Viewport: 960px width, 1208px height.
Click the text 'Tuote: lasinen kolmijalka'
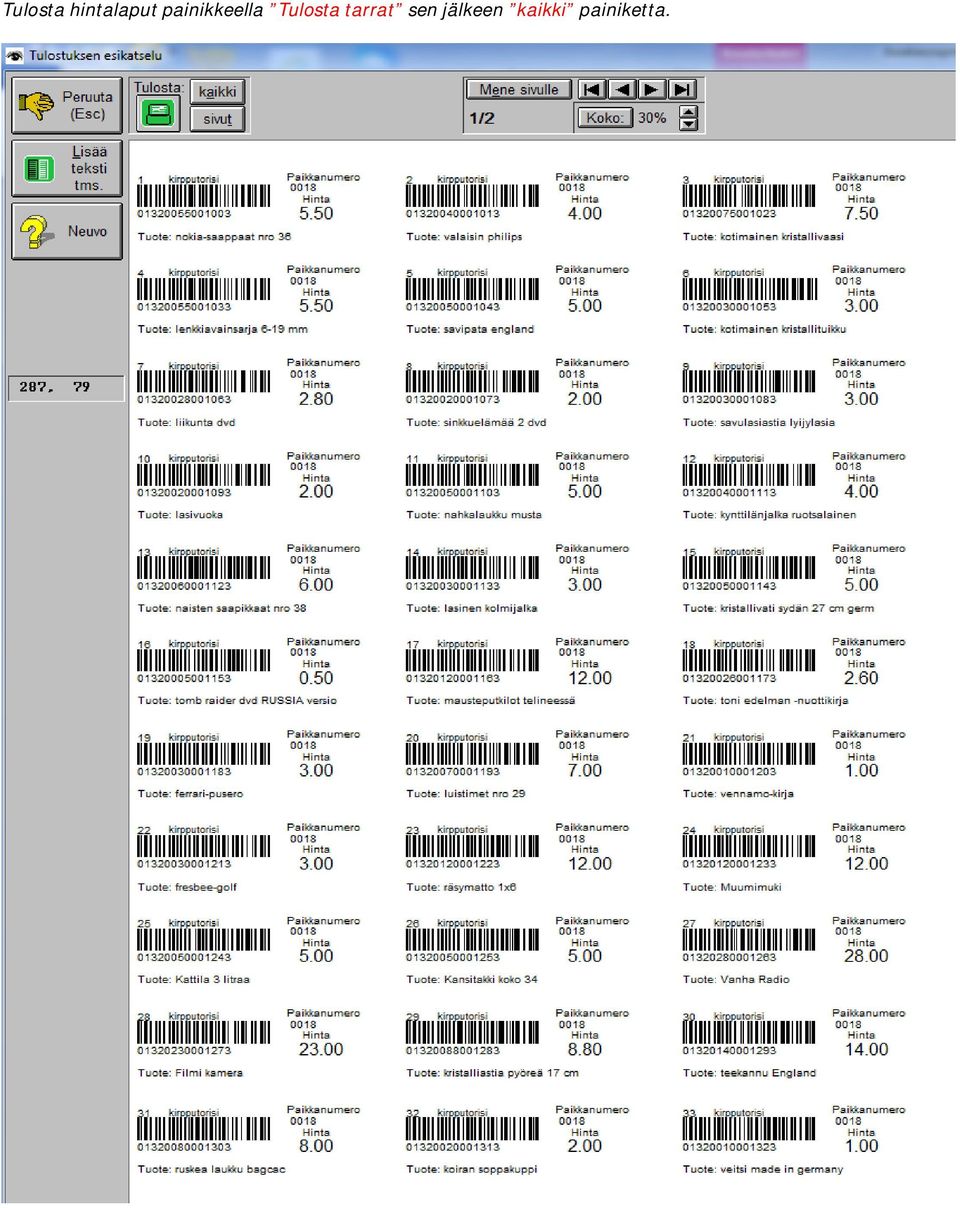click(472, 608)
